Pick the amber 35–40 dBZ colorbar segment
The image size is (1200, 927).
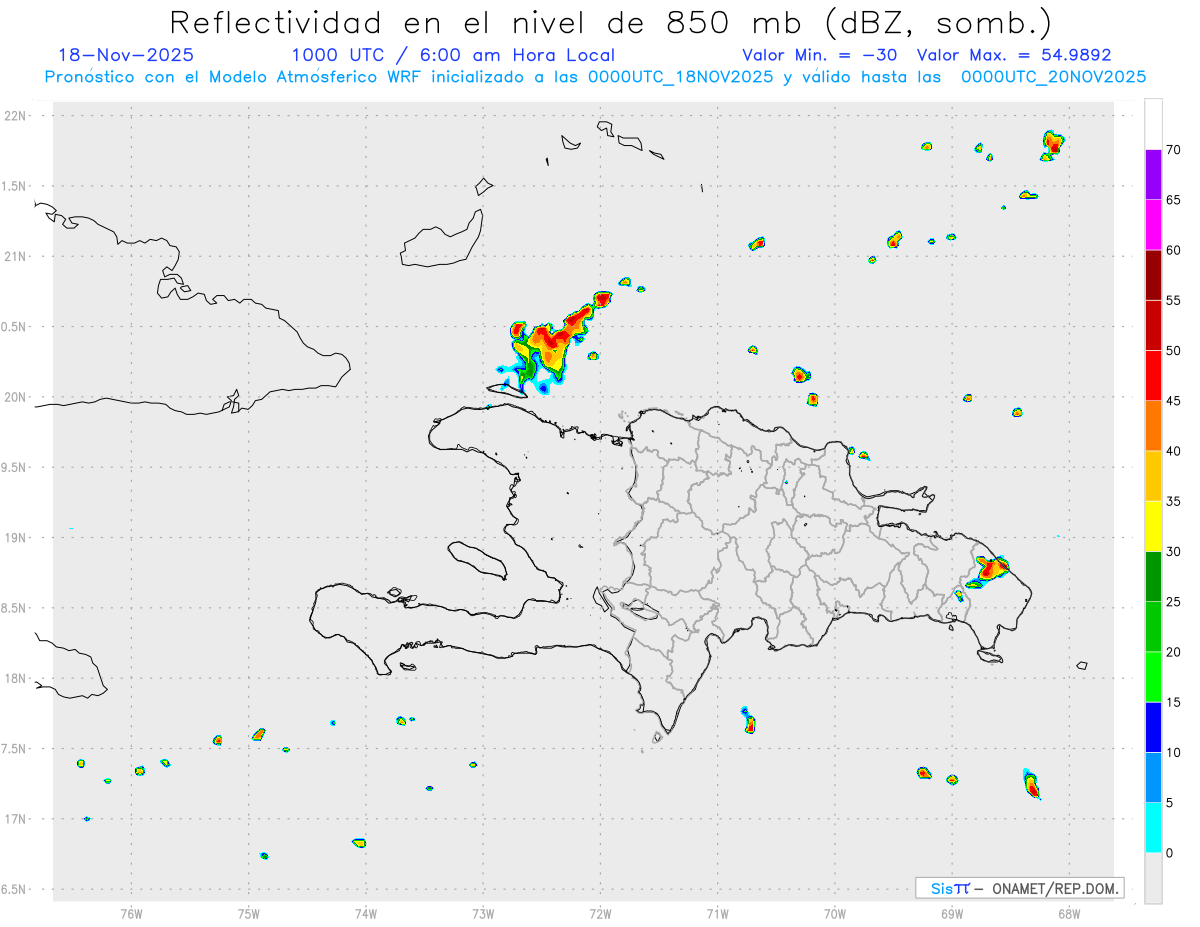[x=1153, y=476]
